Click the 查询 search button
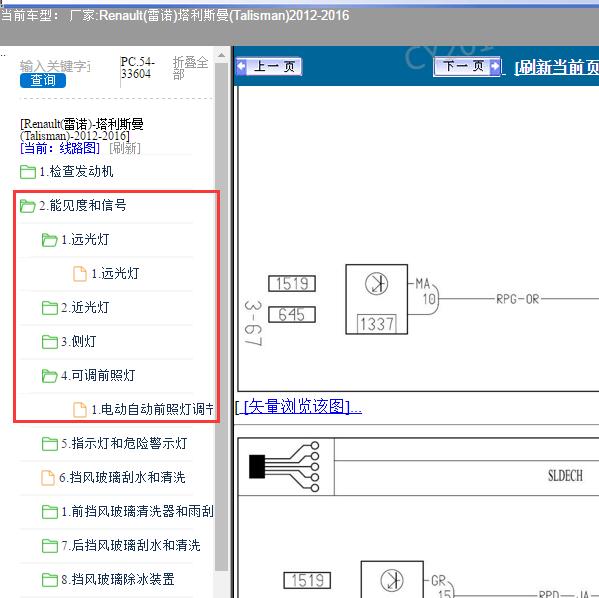 [x=43, y=80]
